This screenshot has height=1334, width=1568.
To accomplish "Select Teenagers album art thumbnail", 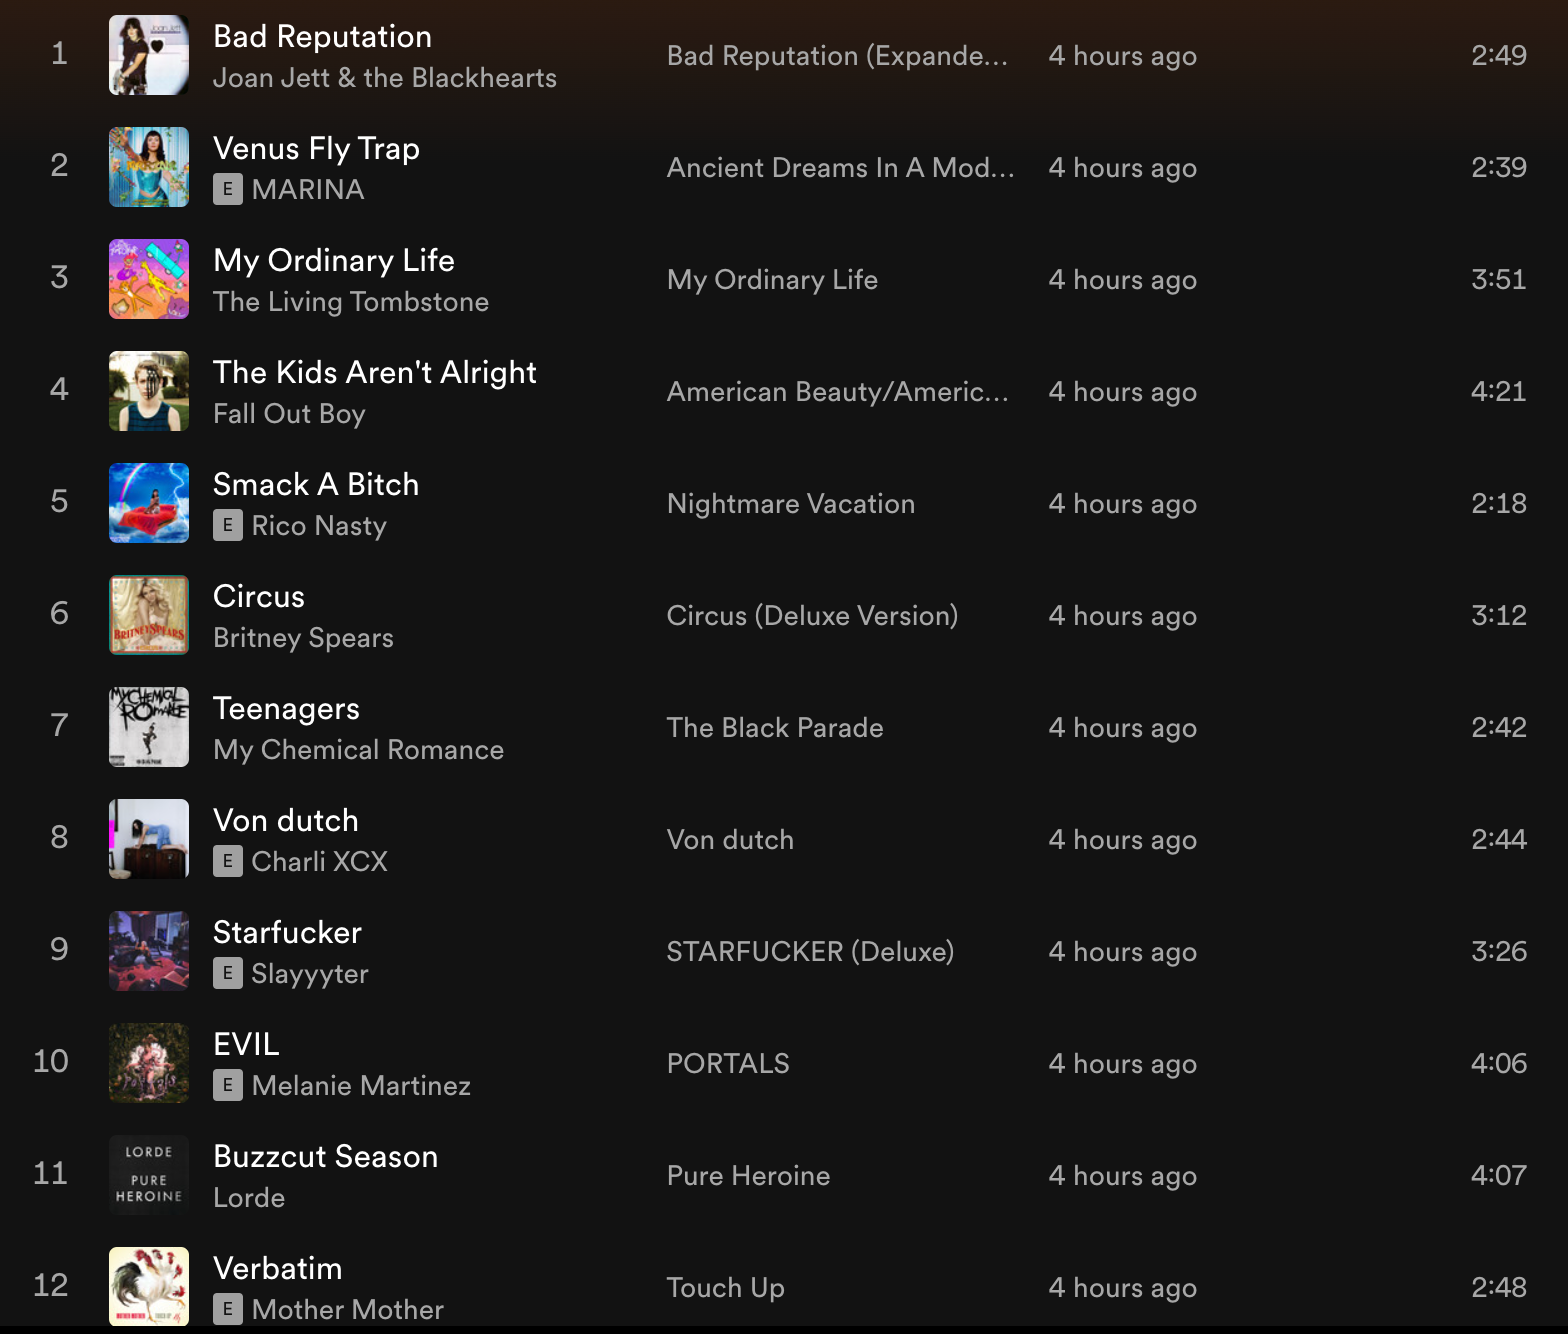I will 149,727.
